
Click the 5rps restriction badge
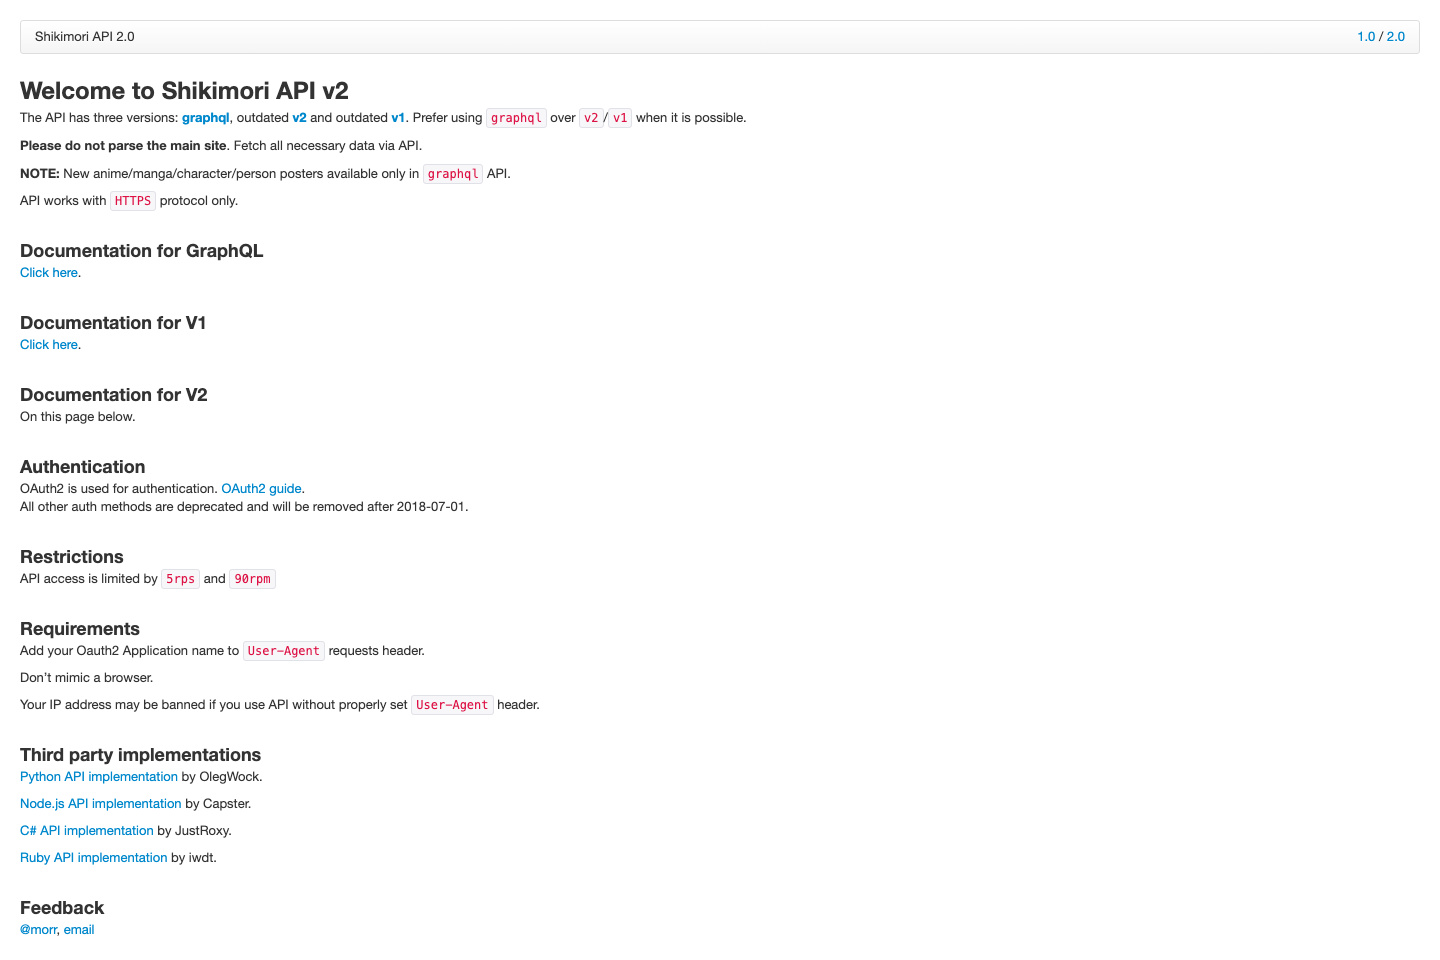point(180,578)
